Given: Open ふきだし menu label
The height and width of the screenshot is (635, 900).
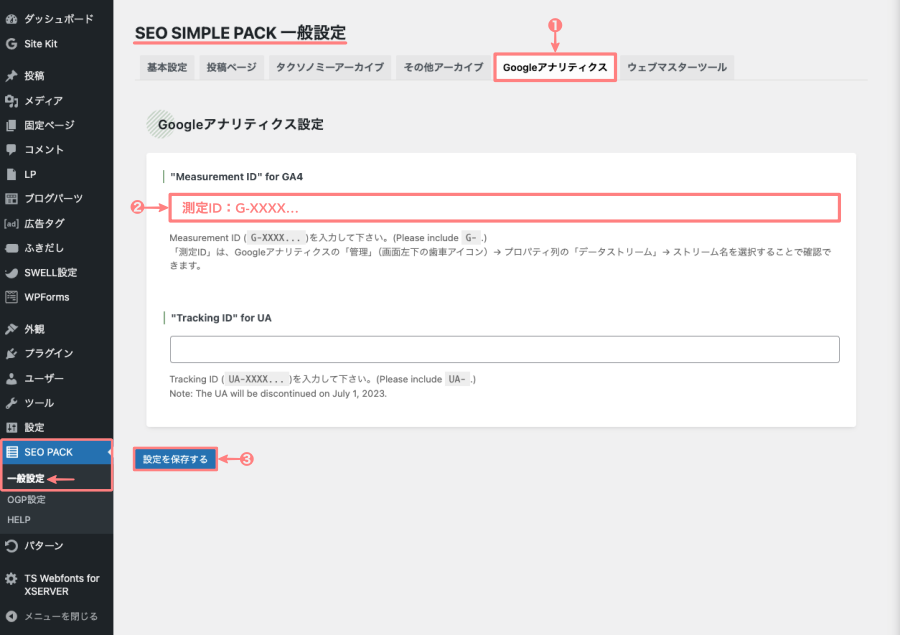Looking at the screenshot, I should (44, 248).
